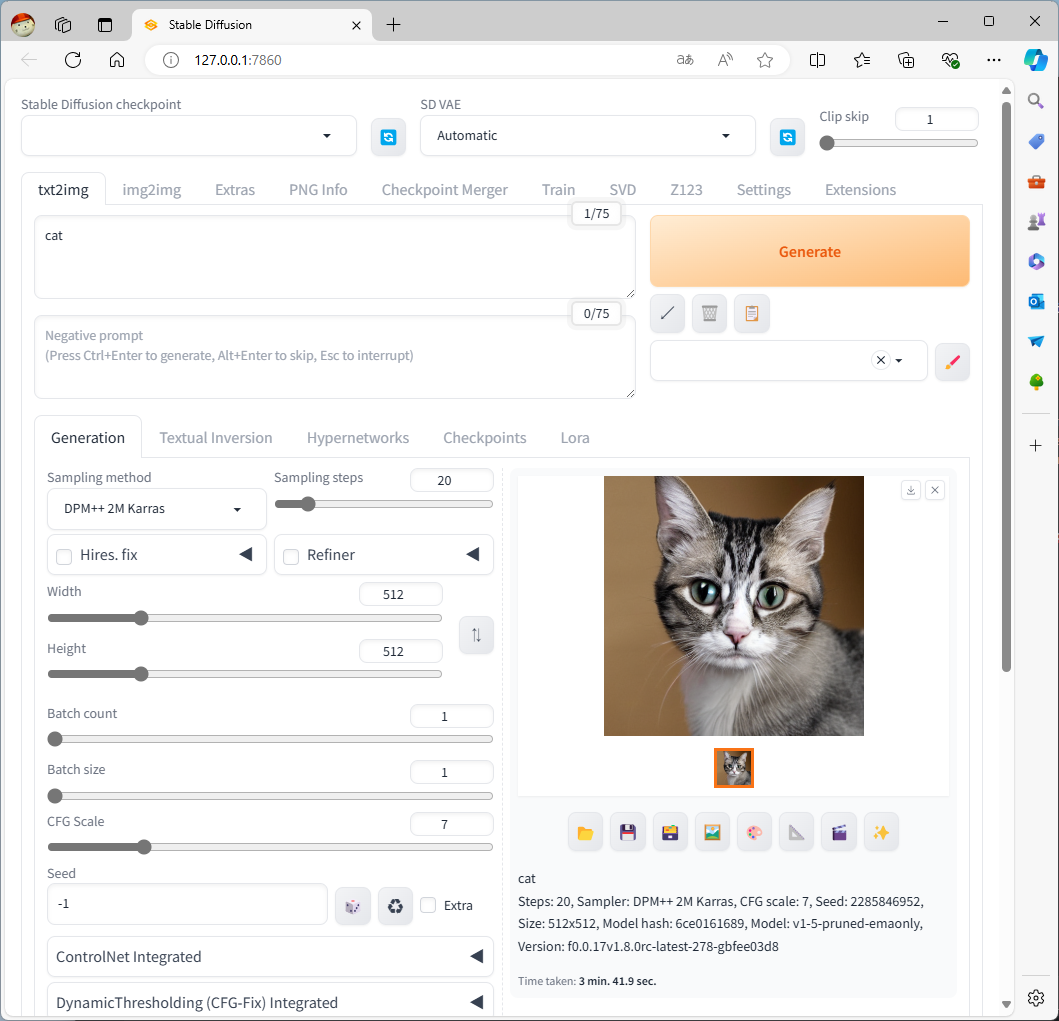The height and width of the screenshot is (1021, 1059).
Task: Open the Textual Inversion tab
Action: click(216, 437)
